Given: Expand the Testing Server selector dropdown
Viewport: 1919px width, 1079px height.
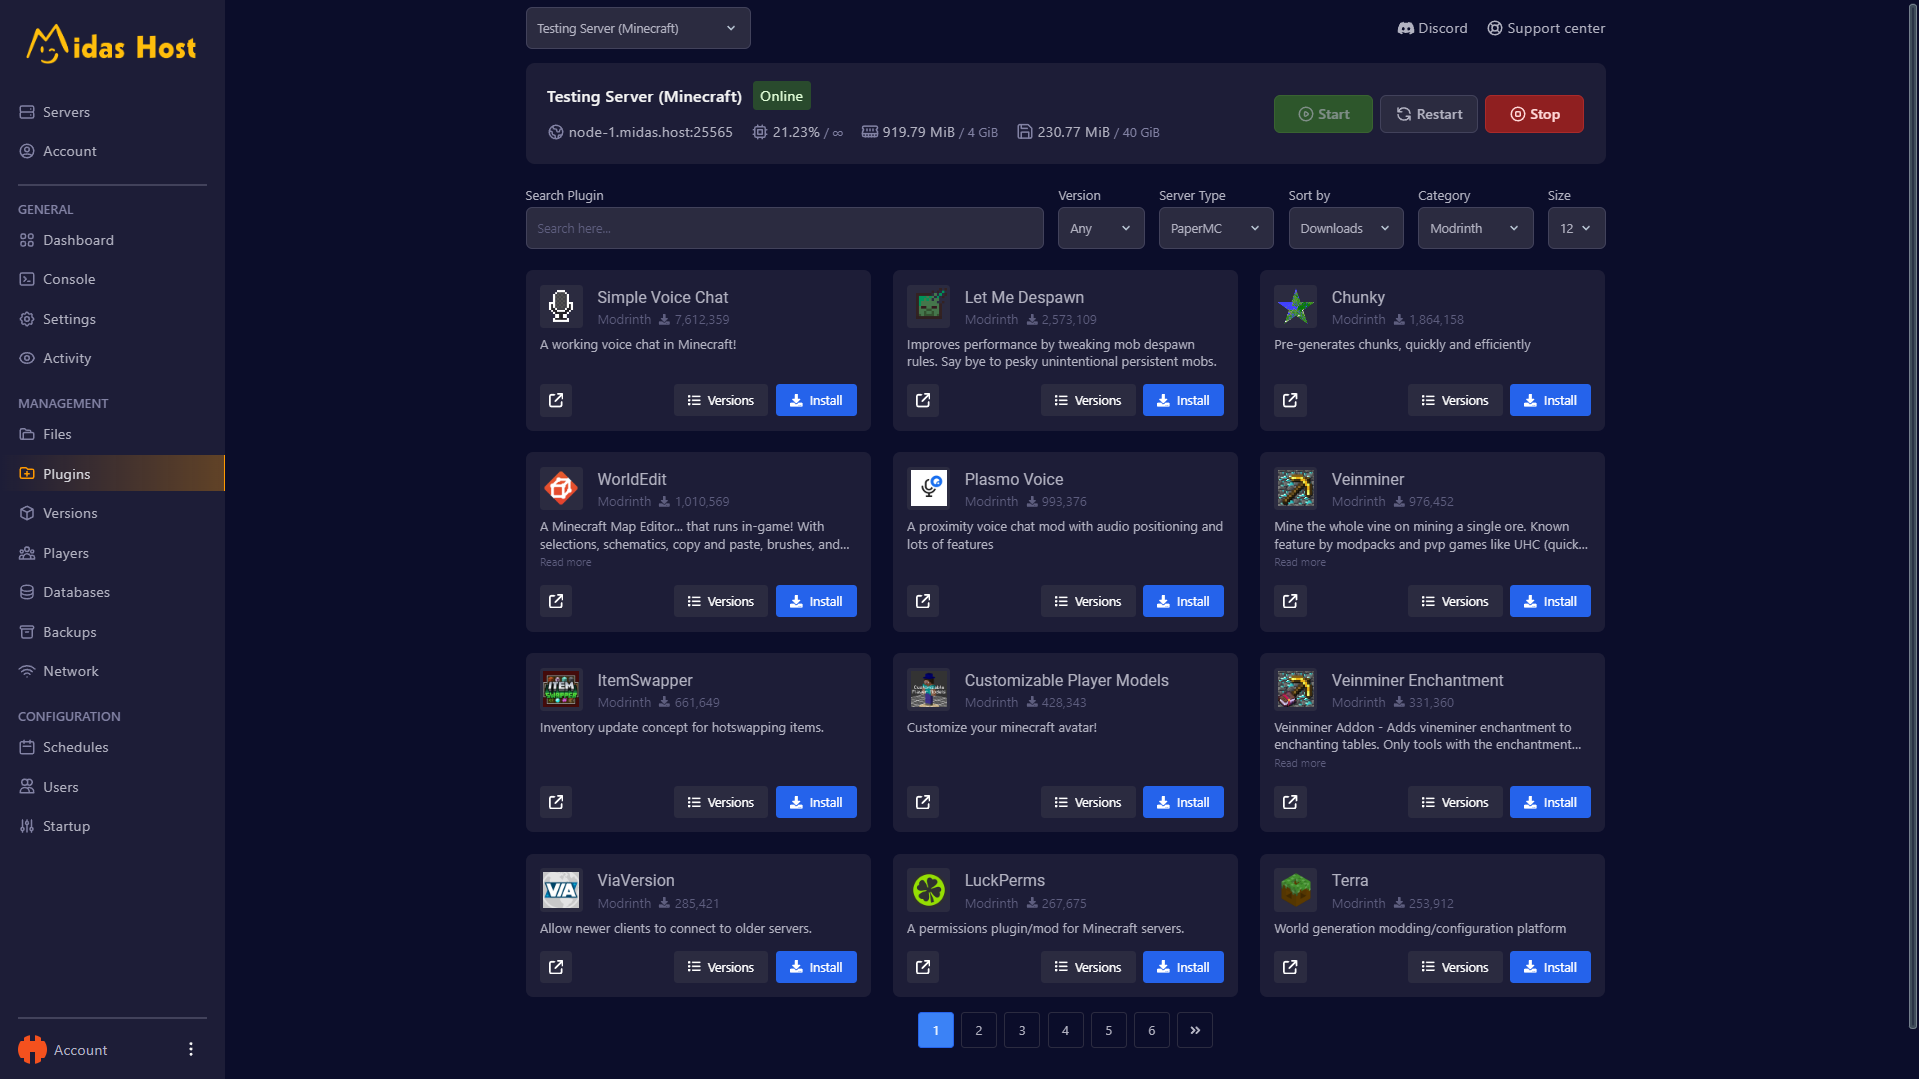Looking at the screenshot, I should (638, 28).
